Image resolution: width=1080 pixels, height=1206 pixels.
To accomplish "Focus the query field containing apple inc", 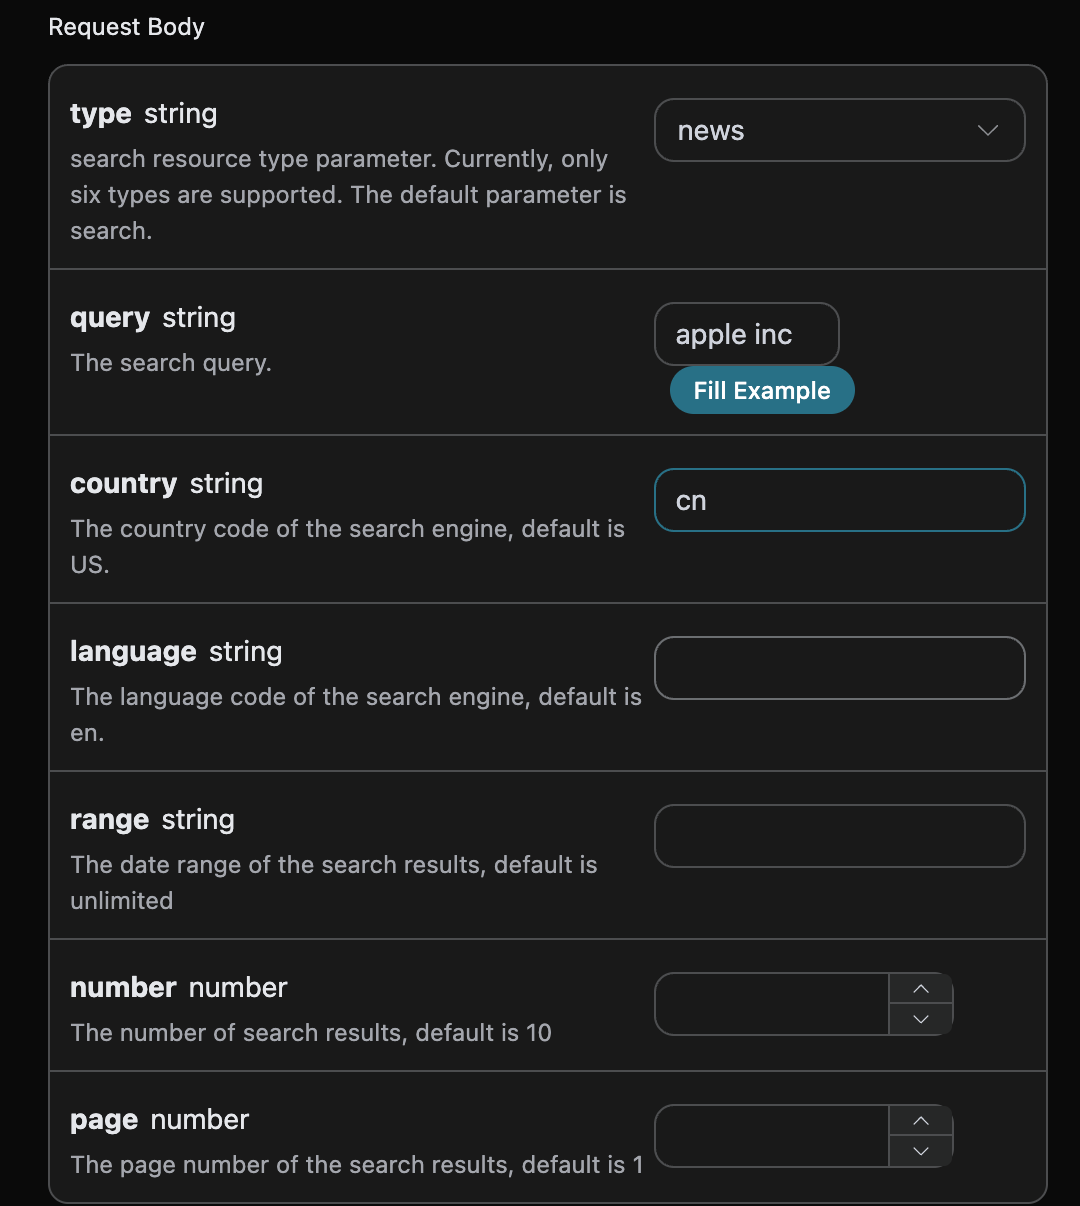I will point(746,335).
